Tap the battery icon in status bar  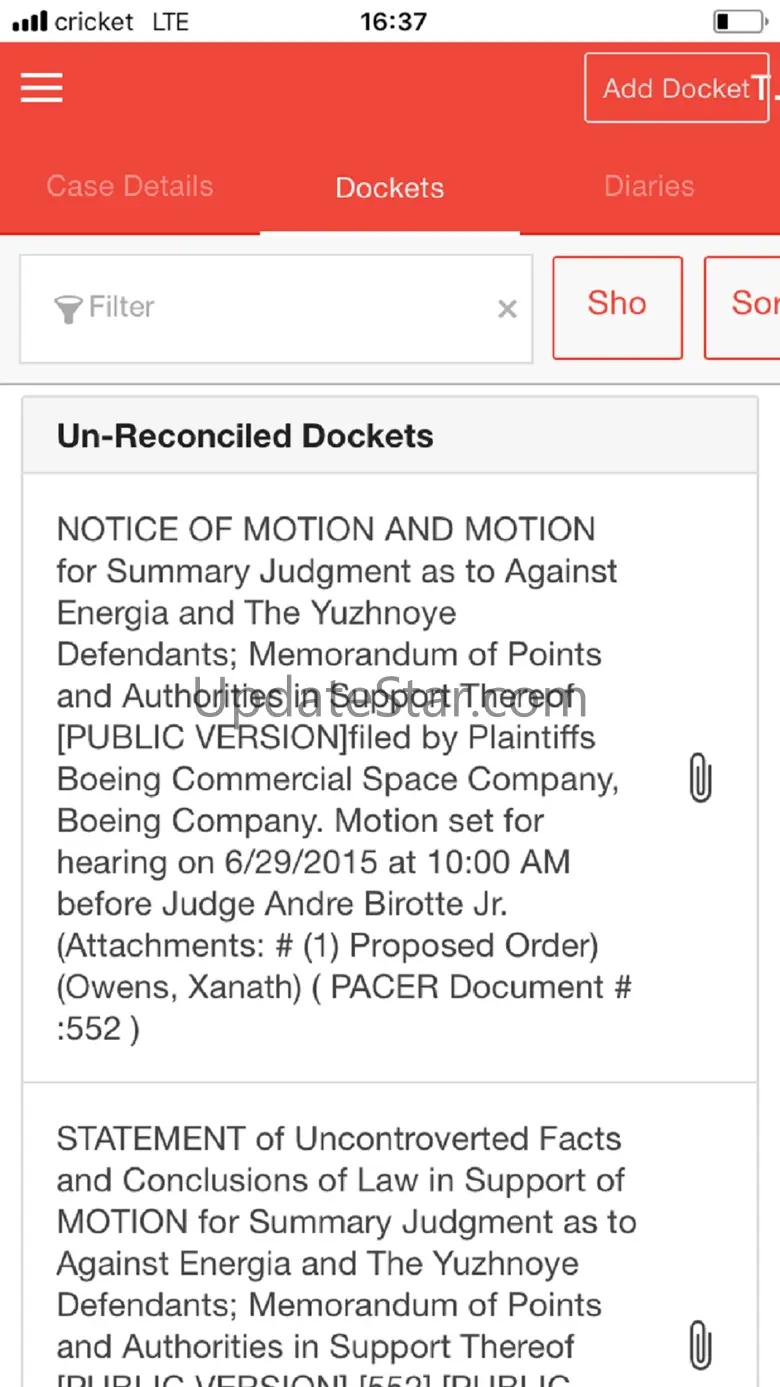[738, 21]
